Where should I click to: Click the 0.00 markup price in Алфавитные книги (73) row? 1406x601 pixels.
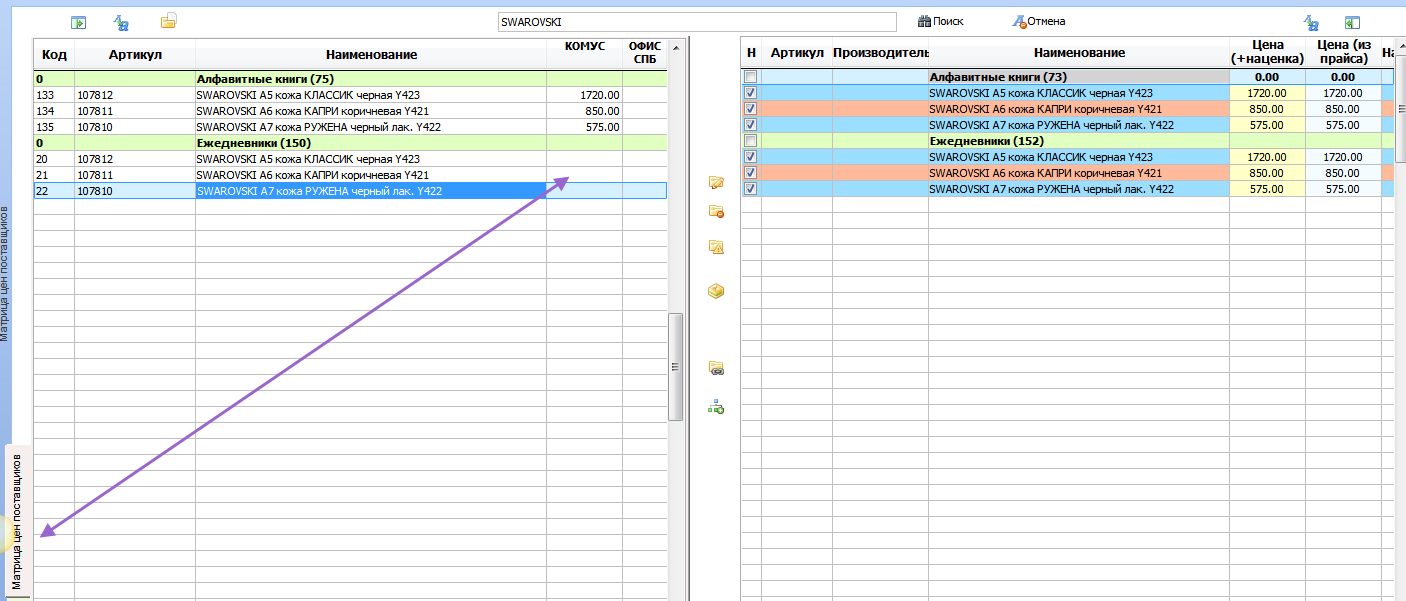coord(1267,77)
